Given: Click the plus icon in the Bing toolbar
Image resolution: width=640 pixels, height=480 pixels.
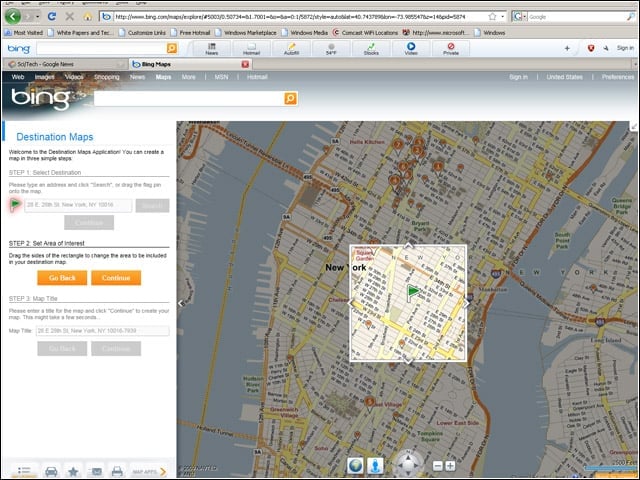Looking at the screenshot, I should (567, 48).
